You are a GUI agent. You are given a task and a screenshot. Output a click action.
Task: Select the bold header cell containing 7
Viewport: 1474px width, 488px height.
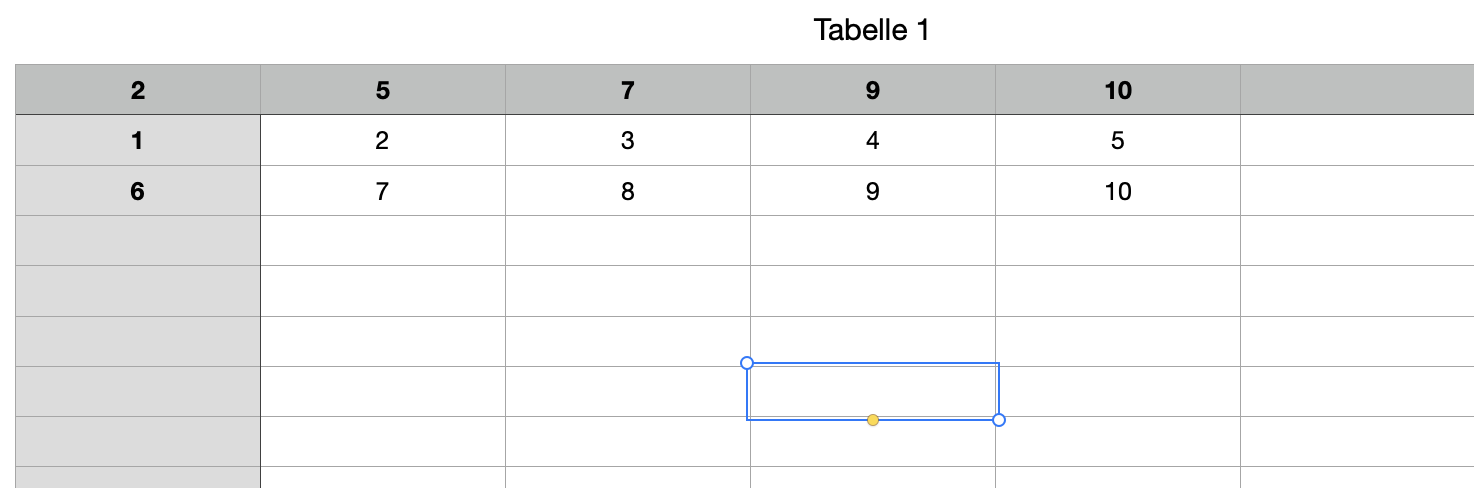pos(628,90)
